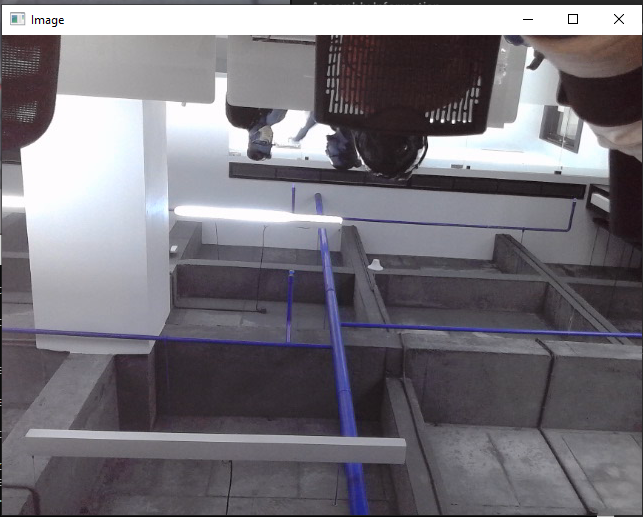The image size is (644, 518).
Task: Click the 'Image' title text
Action: [48, 20]
